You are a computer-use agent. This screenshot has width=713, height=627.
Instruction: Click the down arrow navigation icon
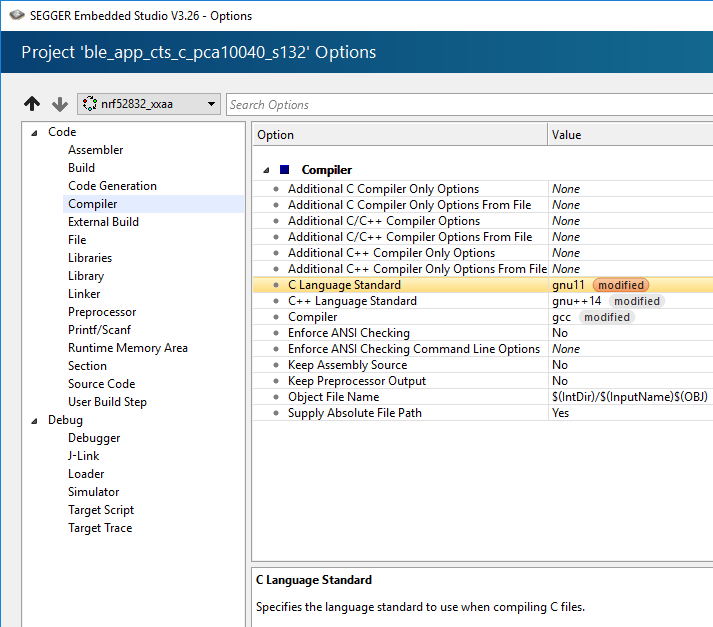60,104
